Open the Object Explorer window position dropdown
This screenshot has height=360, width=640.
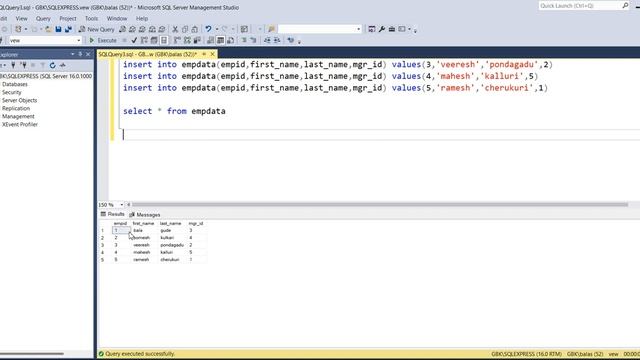(x=72, y=54)
